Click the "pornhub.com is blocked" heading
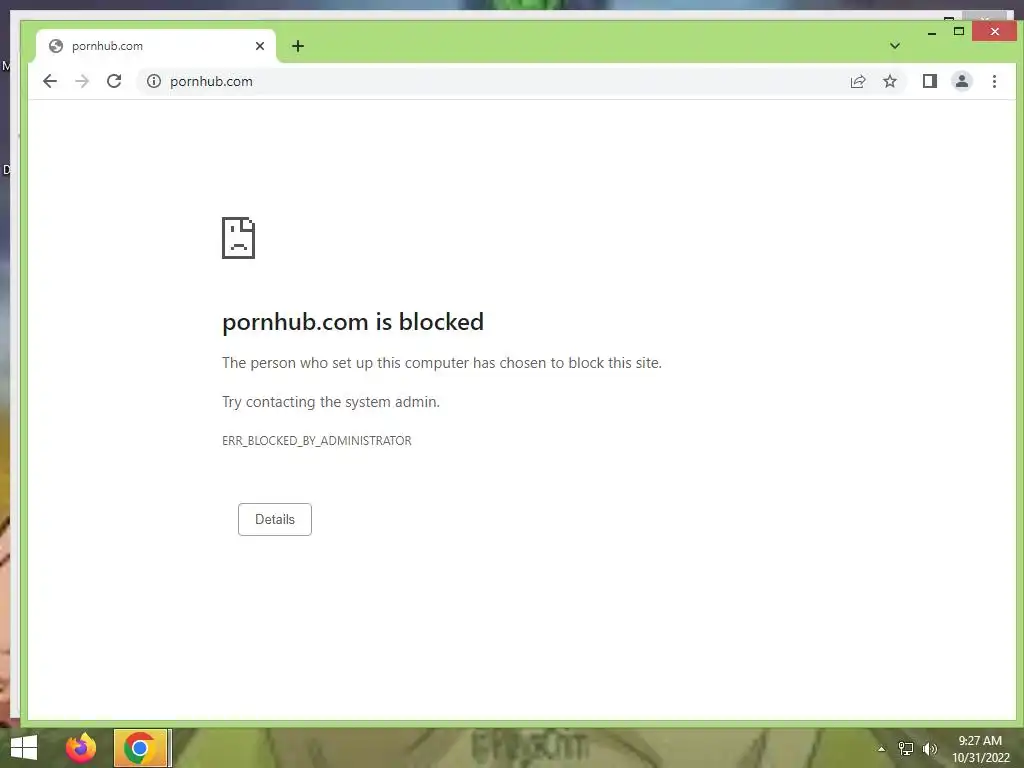 pos(353,322)
